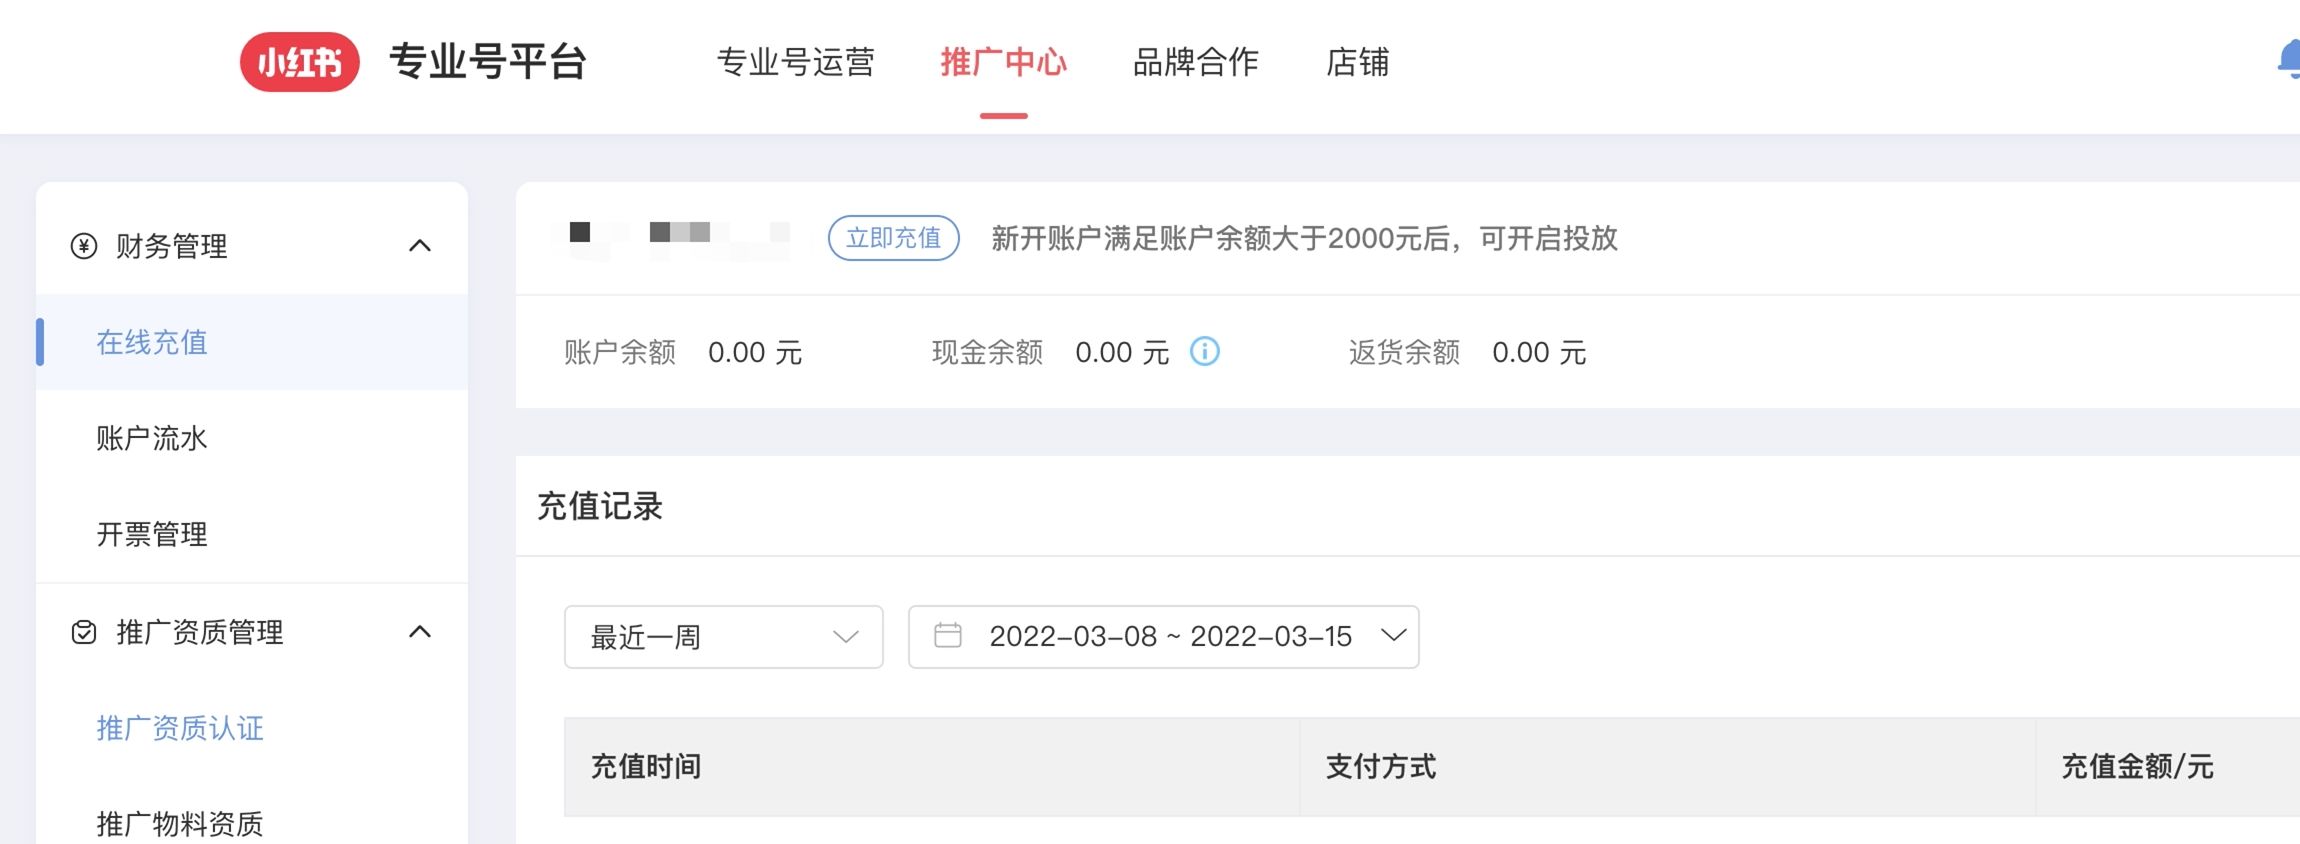
Task: Click the yen icon next to 财务管理
Action: [x=84, y=246]
